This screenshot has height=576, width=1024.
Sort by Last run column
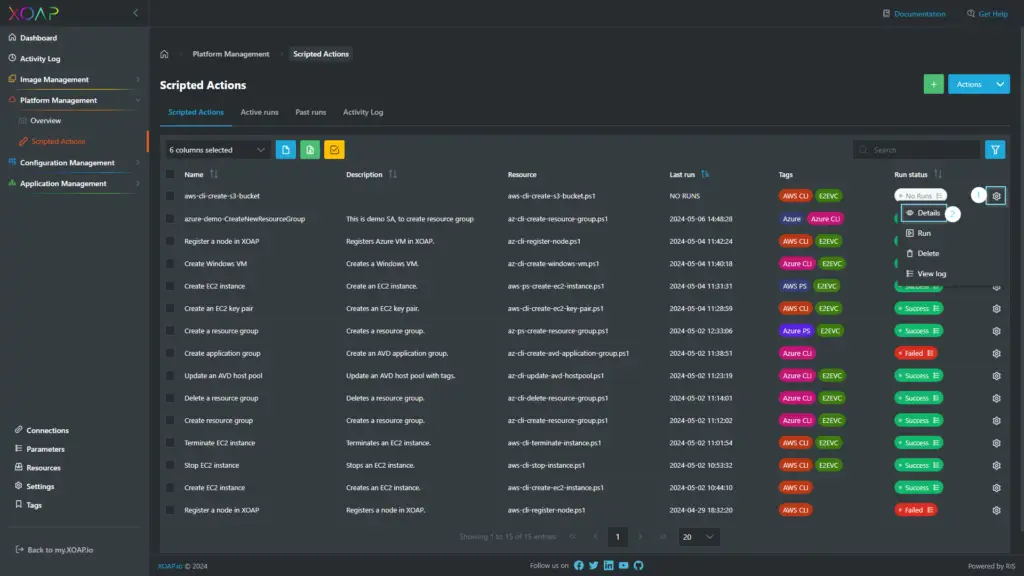(x=705, y=174)
